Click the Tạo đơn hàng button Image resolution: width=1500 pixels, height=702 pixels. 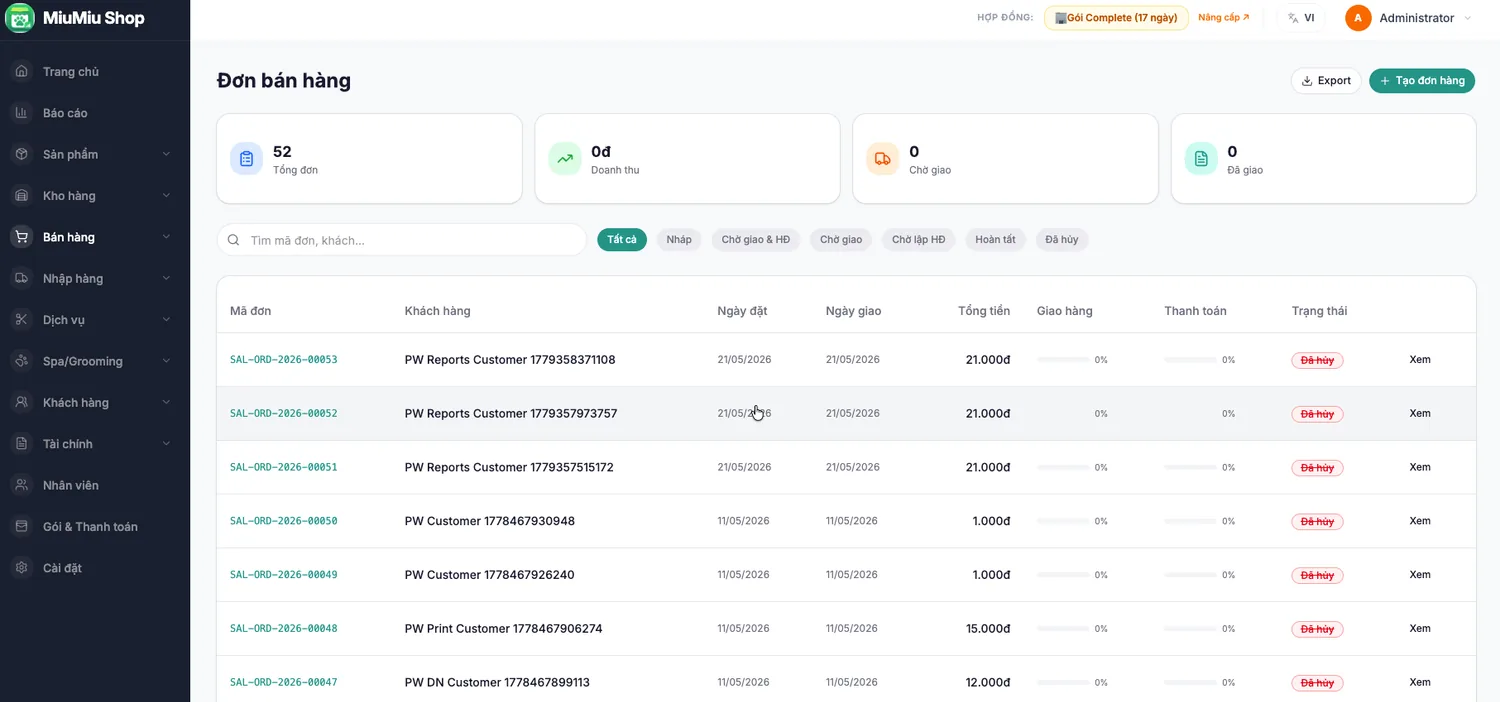coord(1422,81)
